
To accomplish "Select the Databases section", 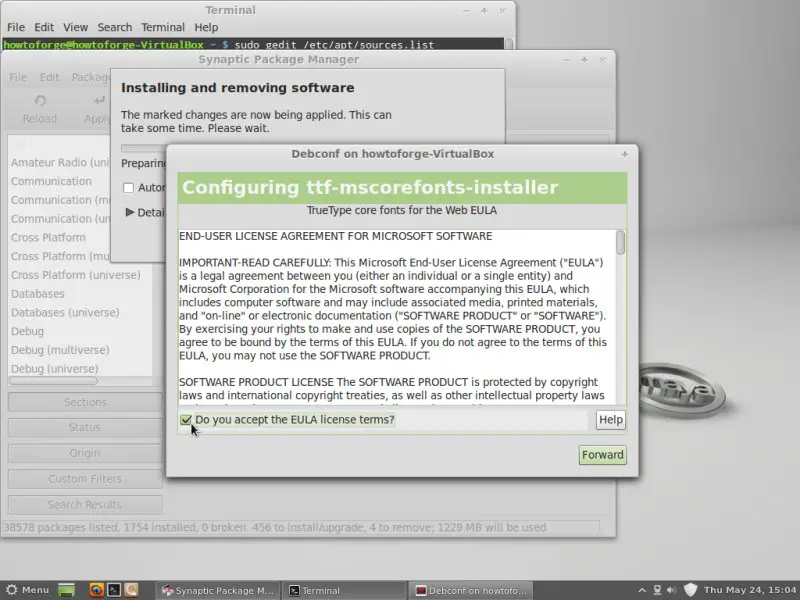I will (x=38, y=294).
